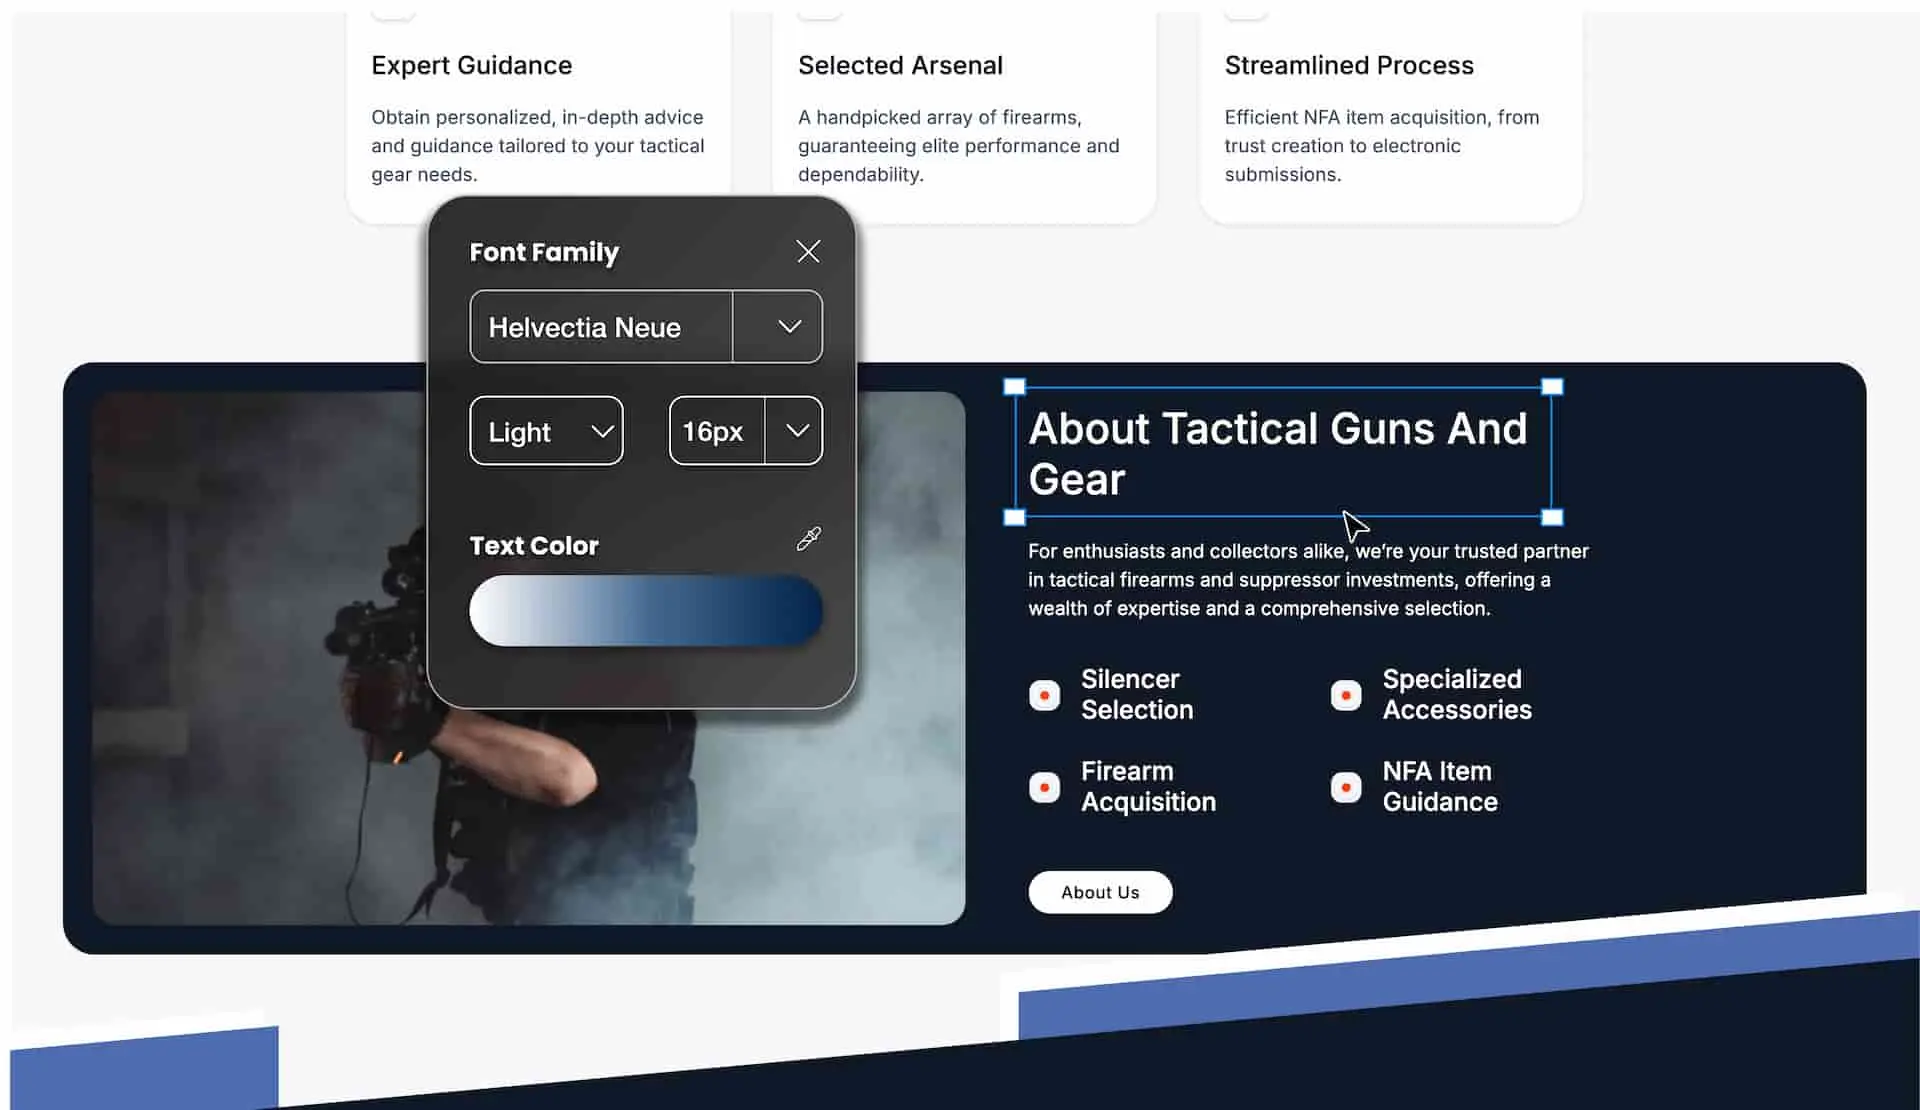The width and height of the screenshot is (1920, 1110).
Task: Pick a color on Text Color gradient
Action: point(646,611)
